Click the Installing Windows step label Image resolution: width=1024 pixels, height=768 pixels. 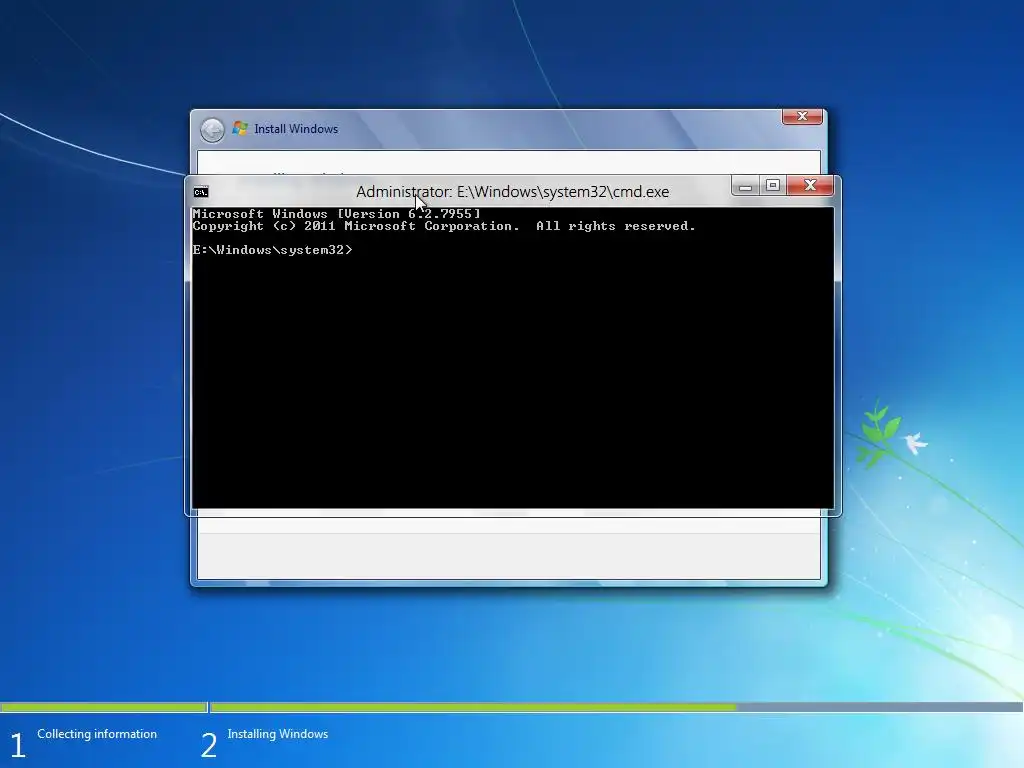(278, 734)
